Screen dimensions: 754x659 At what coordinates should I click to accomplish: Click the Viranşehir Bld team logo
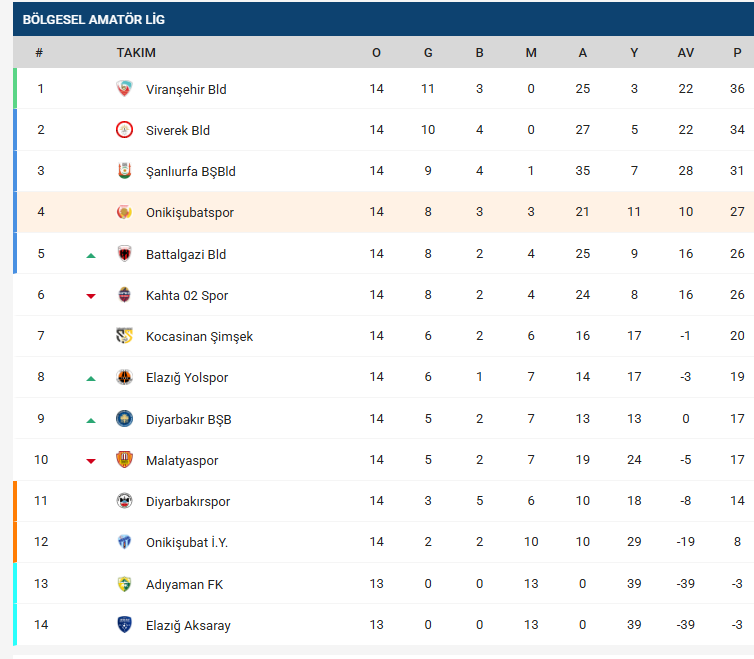click(x=124, y=89)
